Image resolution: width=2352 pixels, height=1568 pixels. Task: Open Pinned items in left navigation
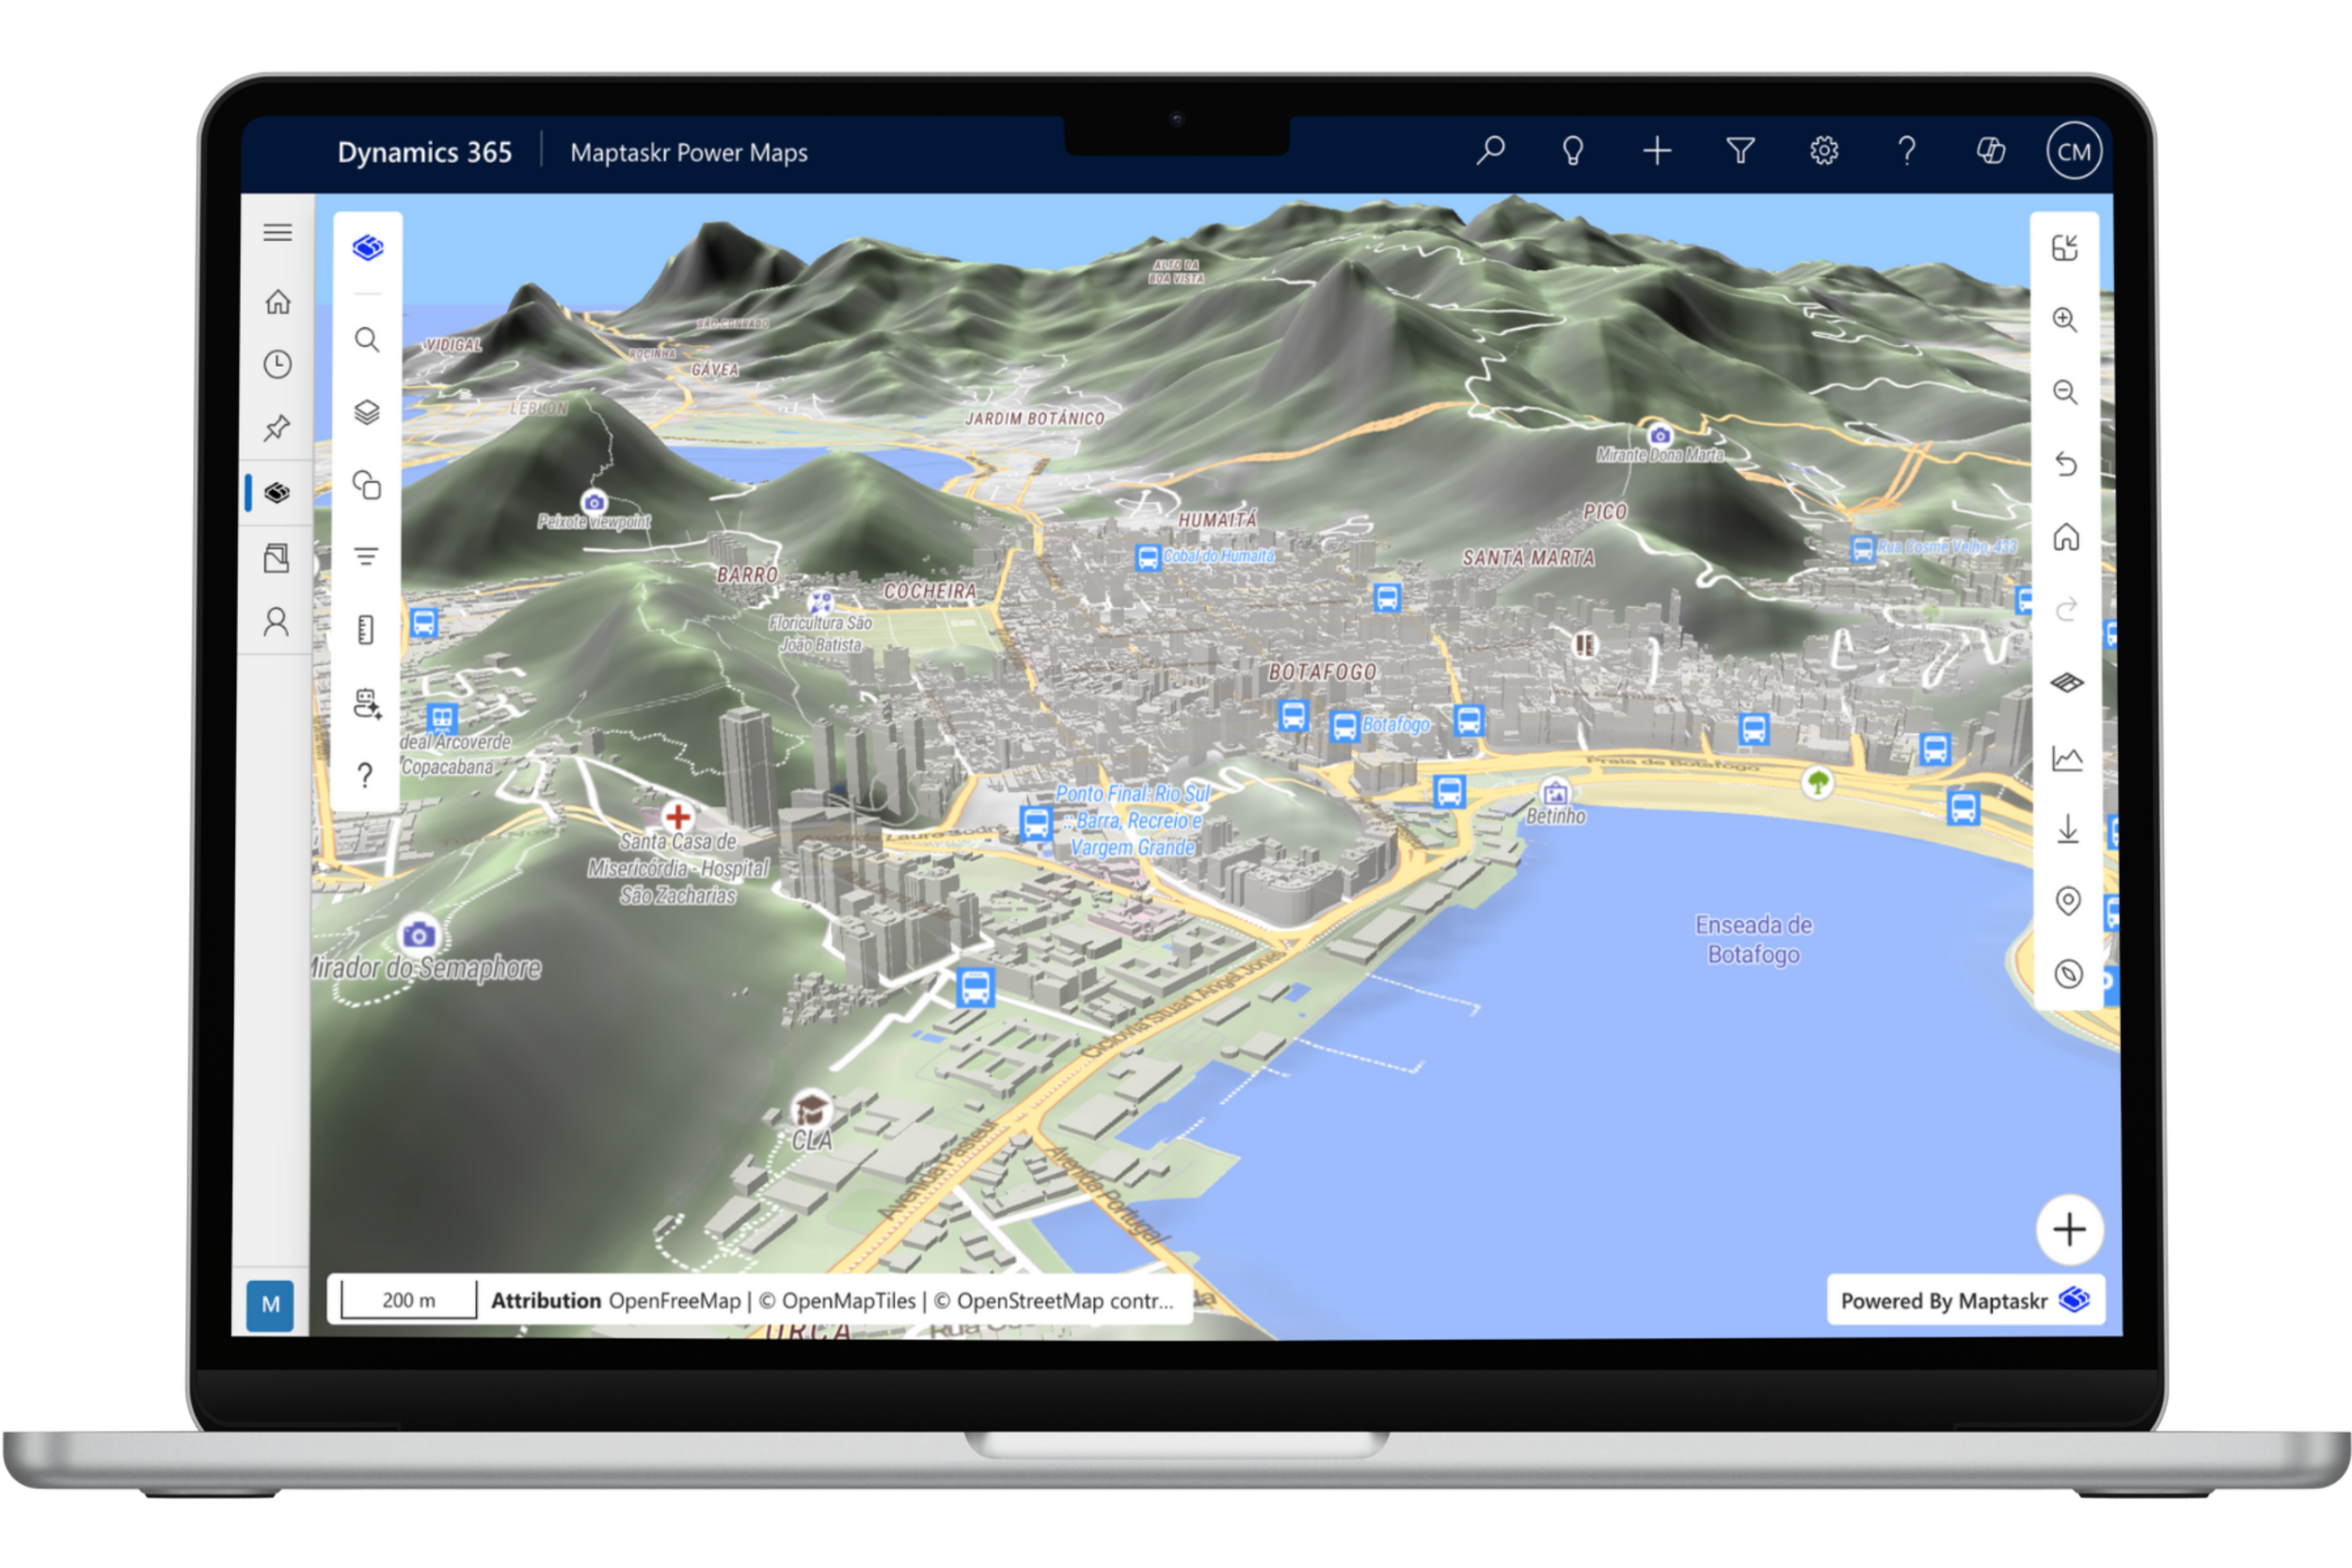pyautogui.click(x=277, y=428)
